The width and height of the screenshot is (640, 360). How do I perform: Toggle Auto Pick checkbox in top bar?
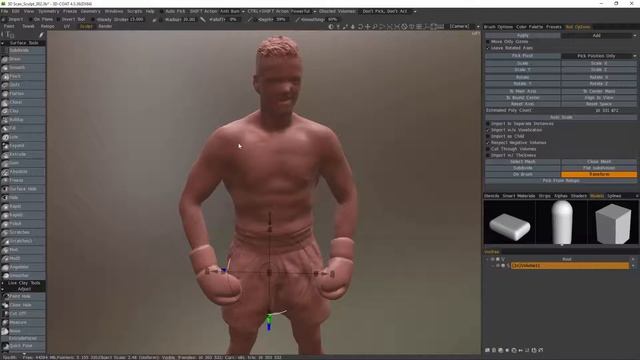click(162, 11)
